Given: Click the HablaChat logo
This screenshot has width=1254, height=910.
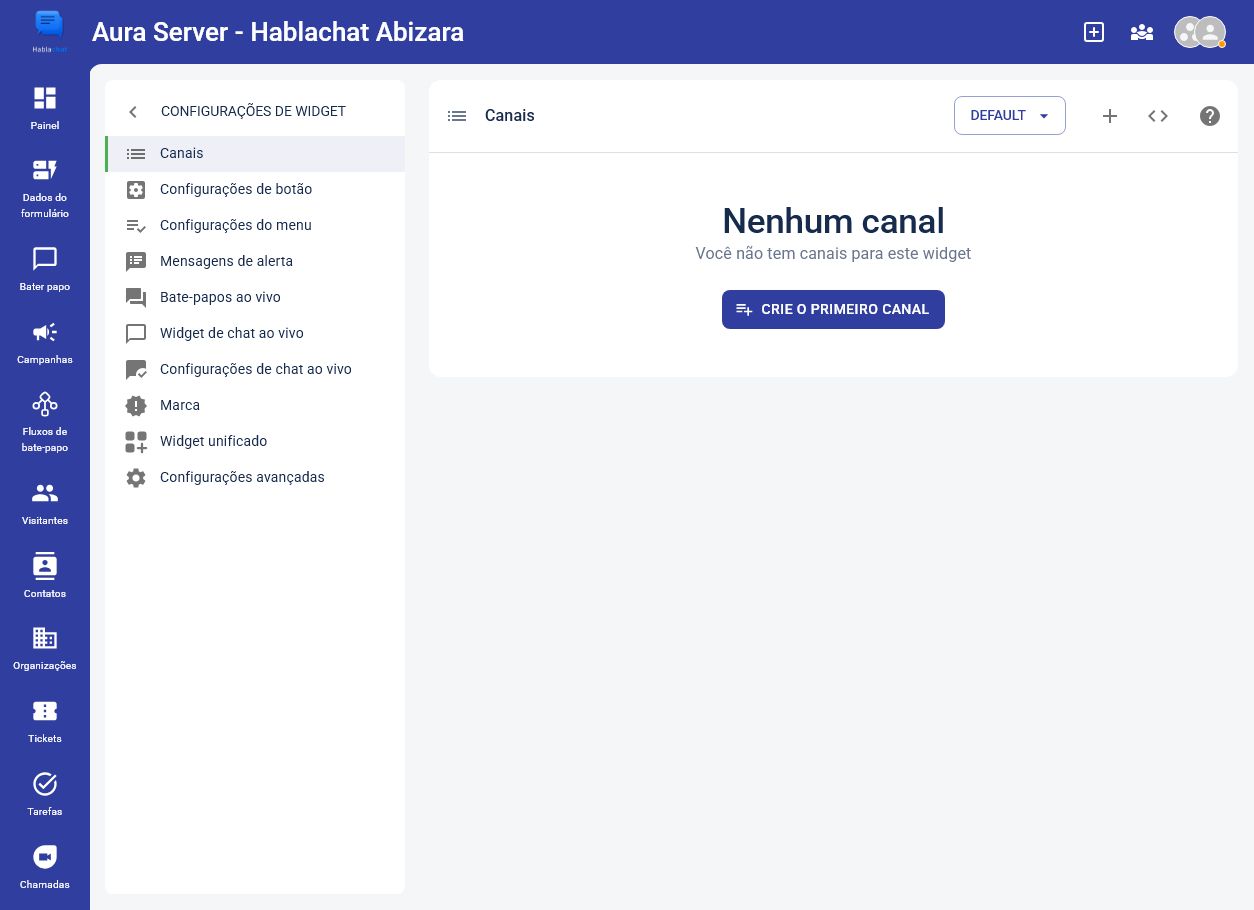Looking at the screenshot, I should pyautogui.click(x=49, y=31).
